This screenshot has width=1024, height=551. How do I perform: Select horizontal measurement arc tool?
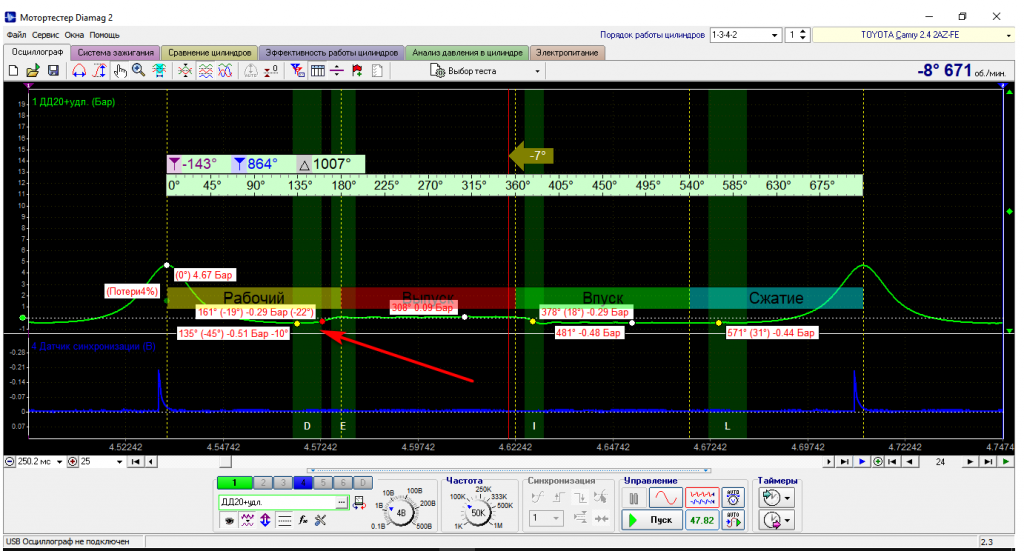coord(79,71)
